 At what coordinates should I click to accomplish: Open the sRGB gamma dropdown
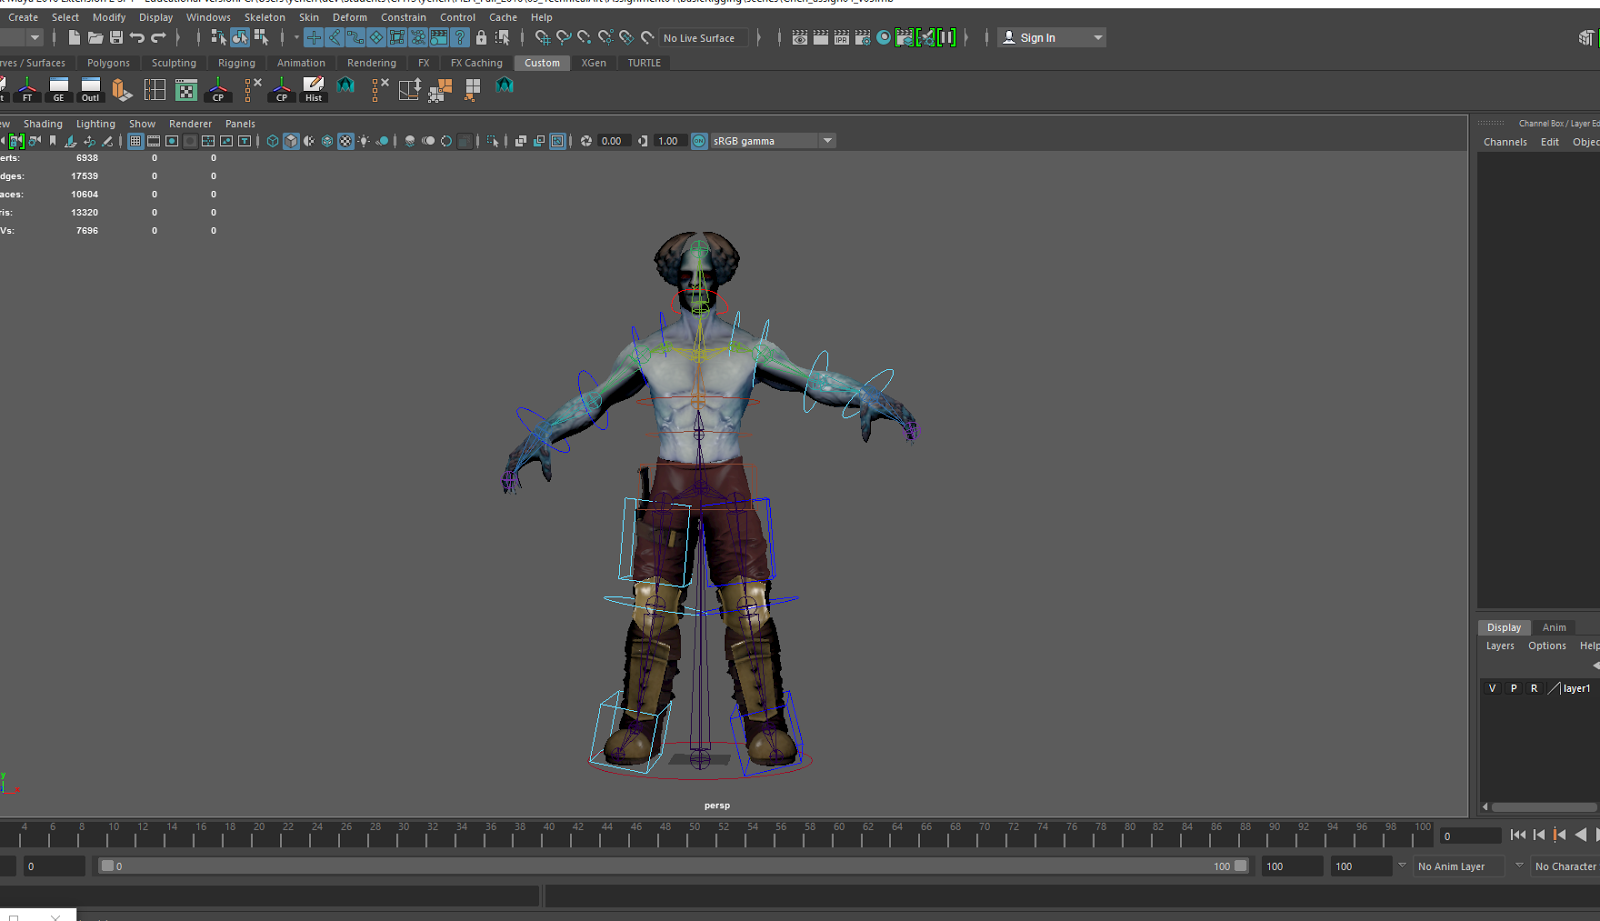point(827,140)
